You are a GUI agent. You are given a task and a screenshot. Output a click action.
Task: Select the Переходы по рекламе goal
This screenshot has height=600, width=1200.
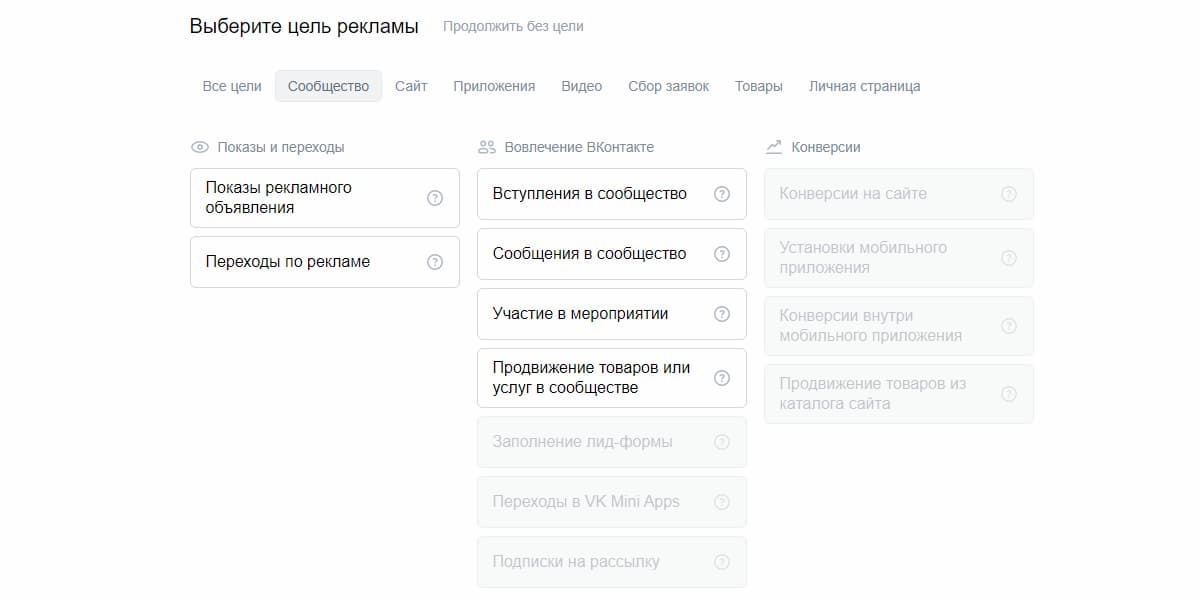pyautogui.click(x=300, y=262)
